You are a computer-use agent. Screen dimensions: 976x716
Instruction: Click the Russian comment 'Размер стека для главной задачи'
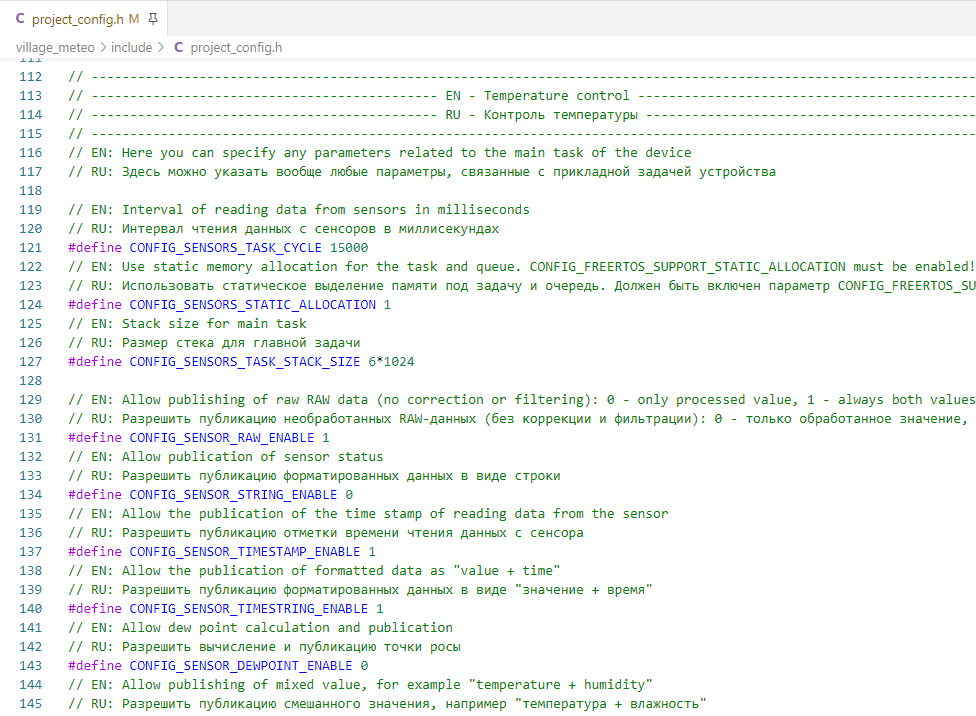241,343
